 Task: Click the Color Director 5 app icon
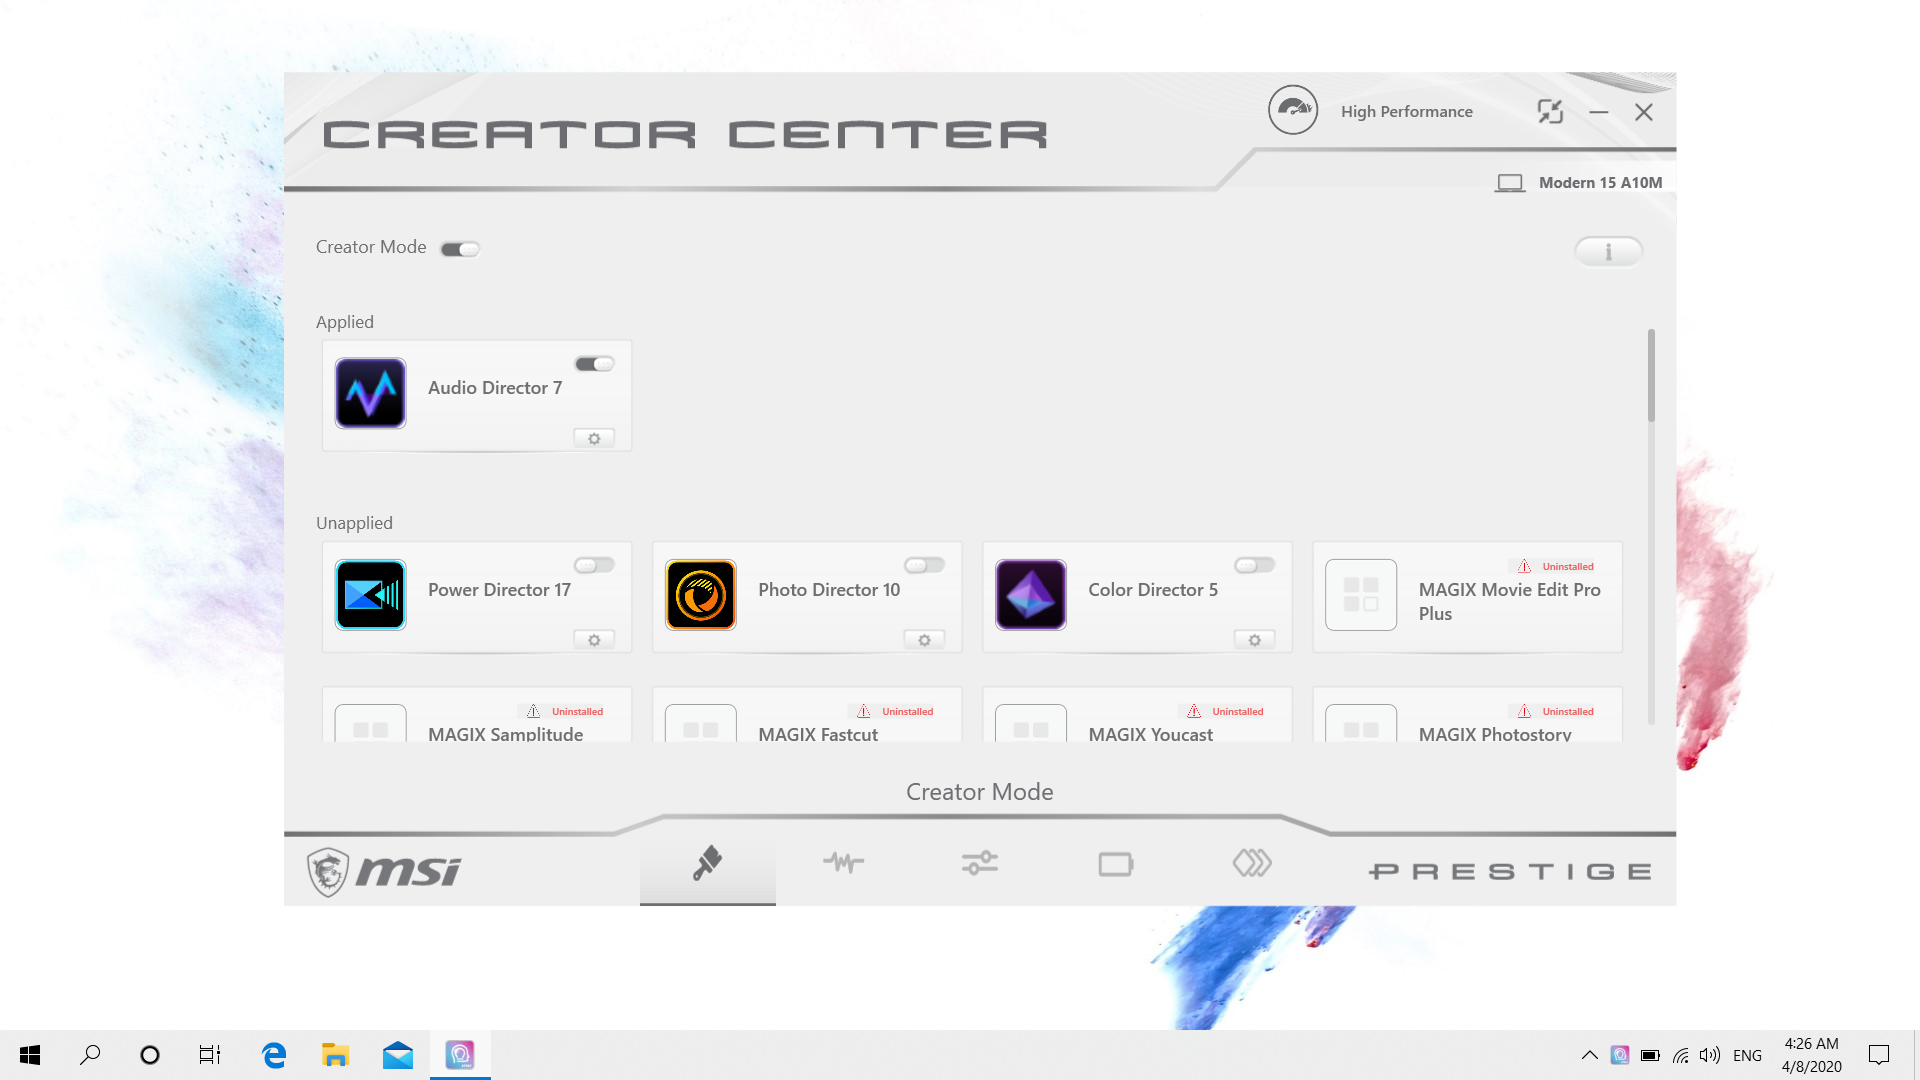(1031, 595)
